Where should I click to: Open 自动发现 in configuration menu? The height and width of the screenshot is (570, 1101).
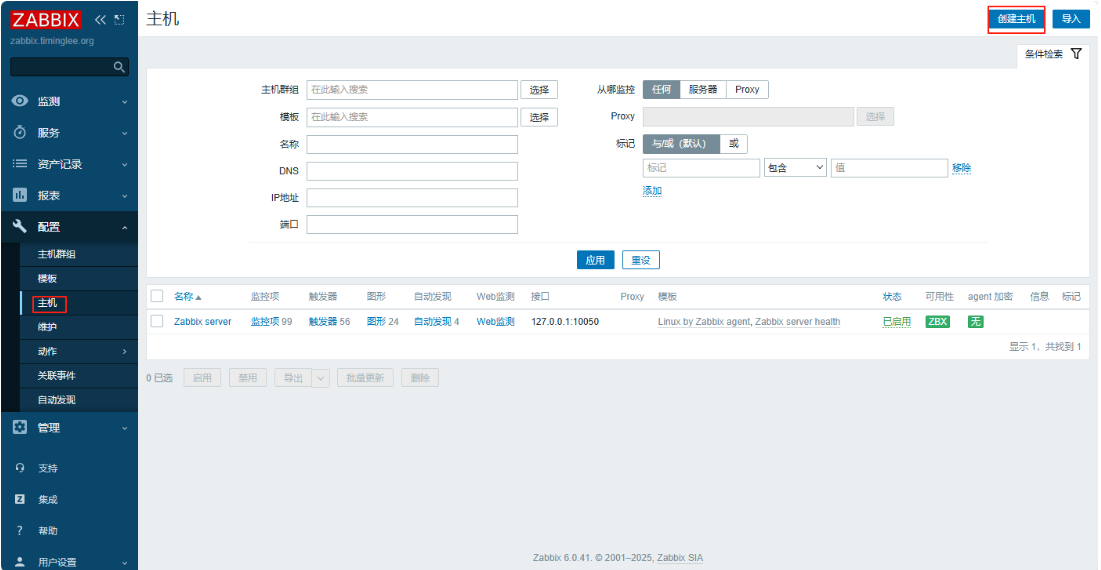57,399
